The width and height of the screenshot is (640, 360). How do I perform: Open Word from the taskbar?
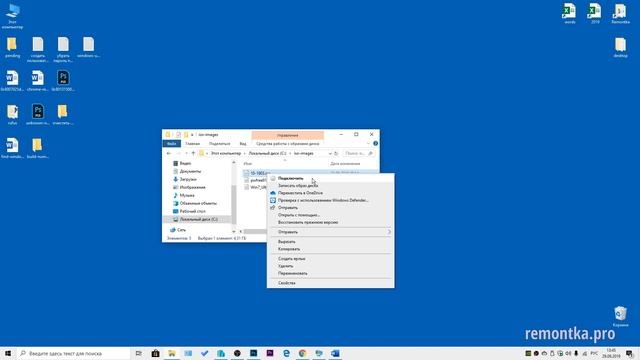[x=335, y=353]
